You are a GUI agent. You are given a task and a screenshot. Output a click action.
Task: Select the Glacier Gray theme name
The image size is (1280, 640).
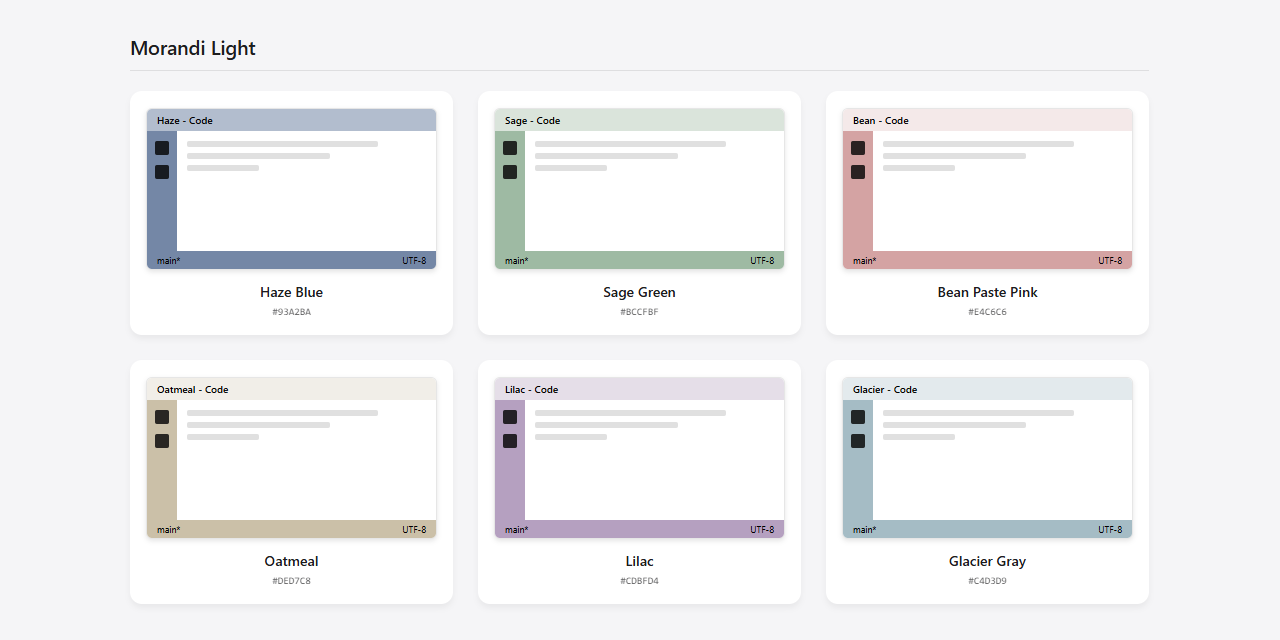(987, 562)
